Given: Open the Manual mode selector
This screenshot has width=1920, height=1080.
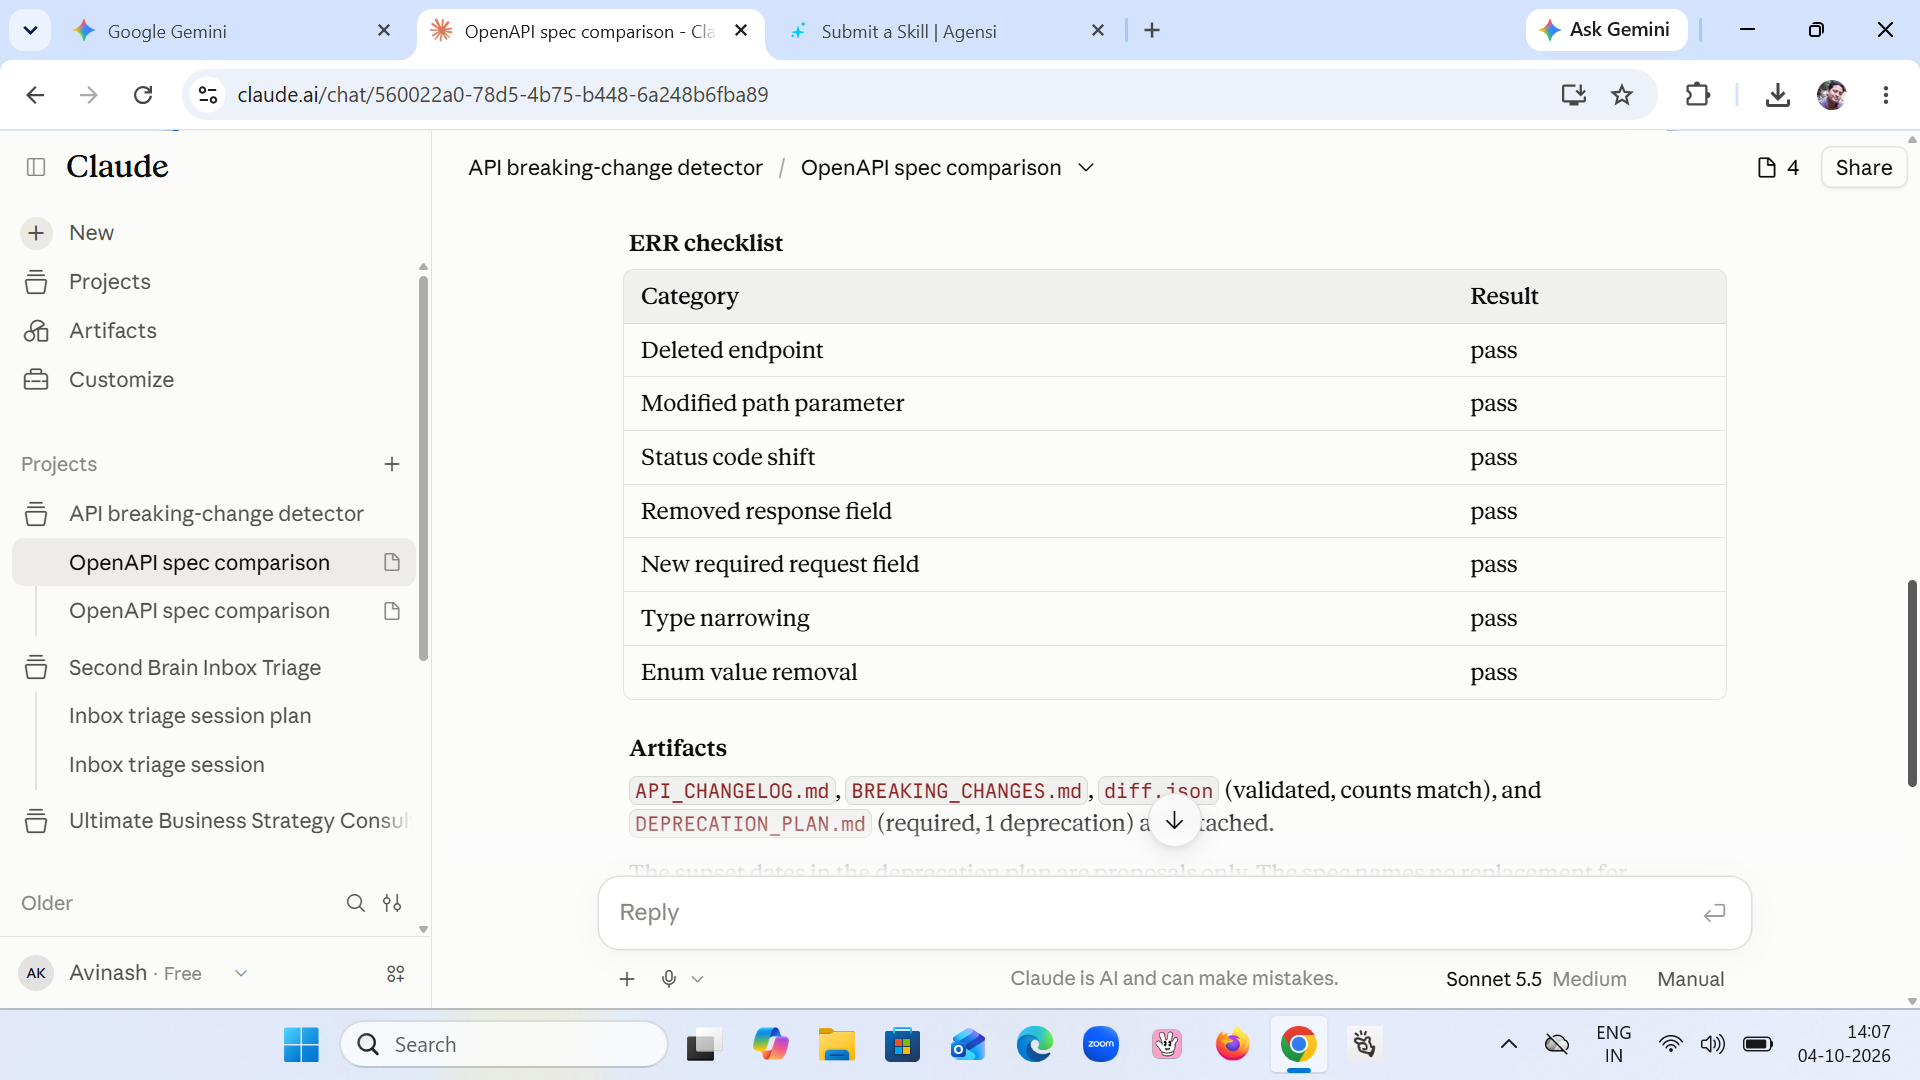Looking at the screenshot, I should point(1691,979).
